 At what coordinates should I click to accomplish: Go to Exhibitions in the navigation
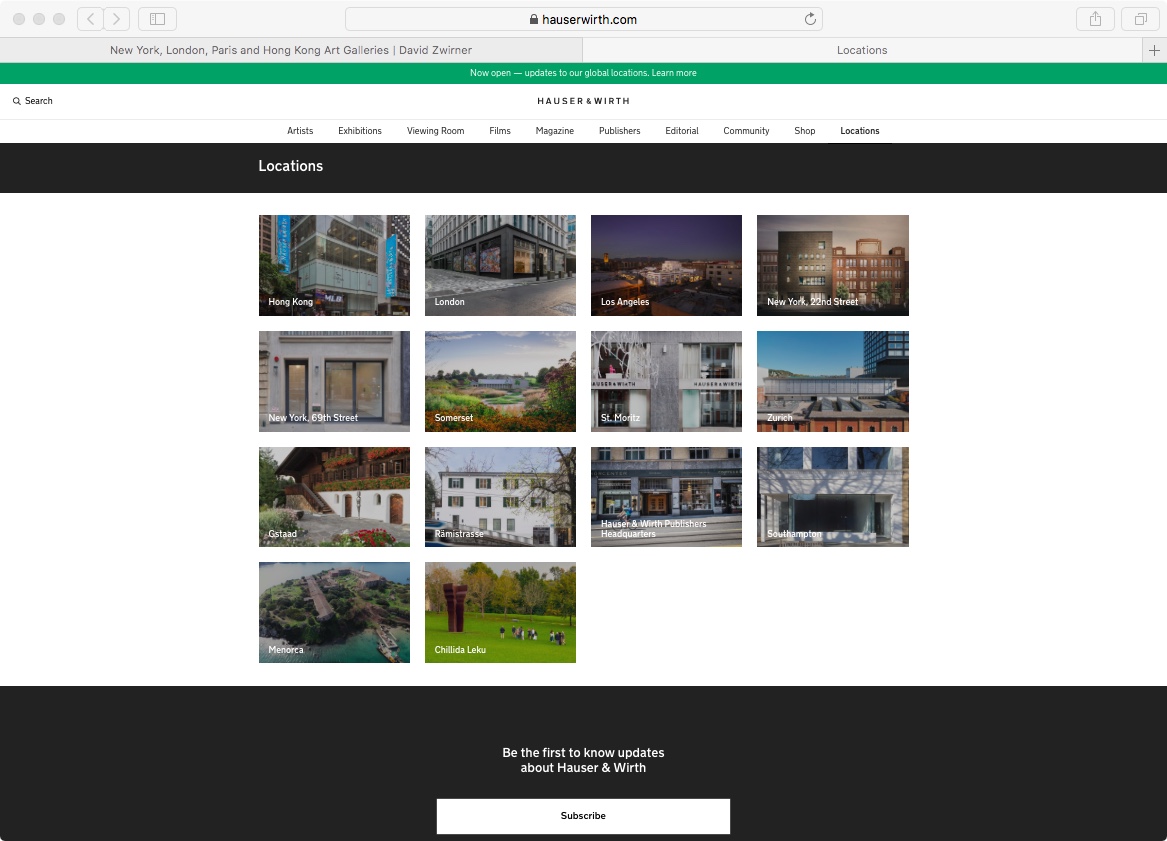point(359,131)
